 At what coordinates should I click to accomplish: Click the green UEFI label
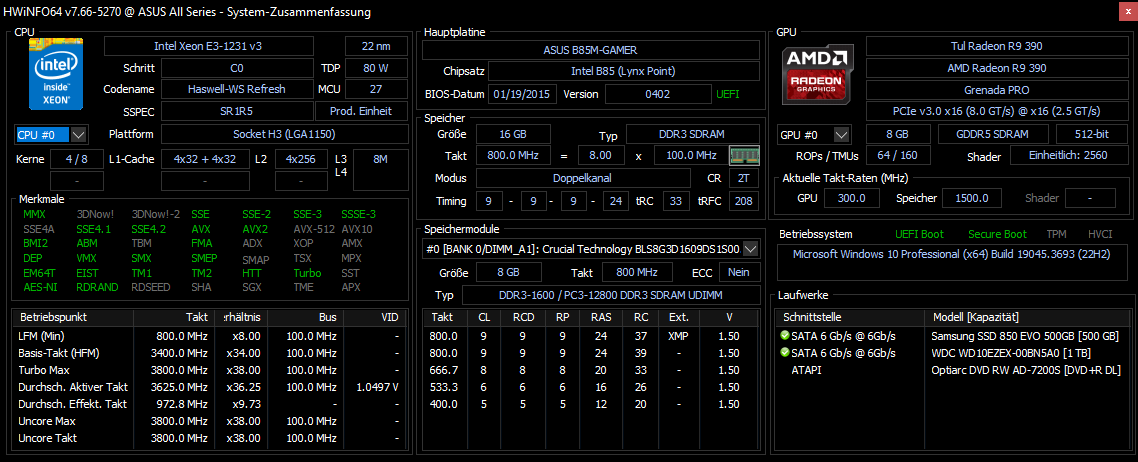729,94
